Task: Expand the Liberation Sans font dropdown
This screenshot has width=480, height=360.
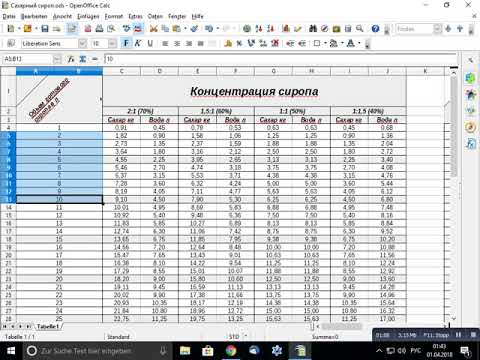Action: [x=82, y=43]
